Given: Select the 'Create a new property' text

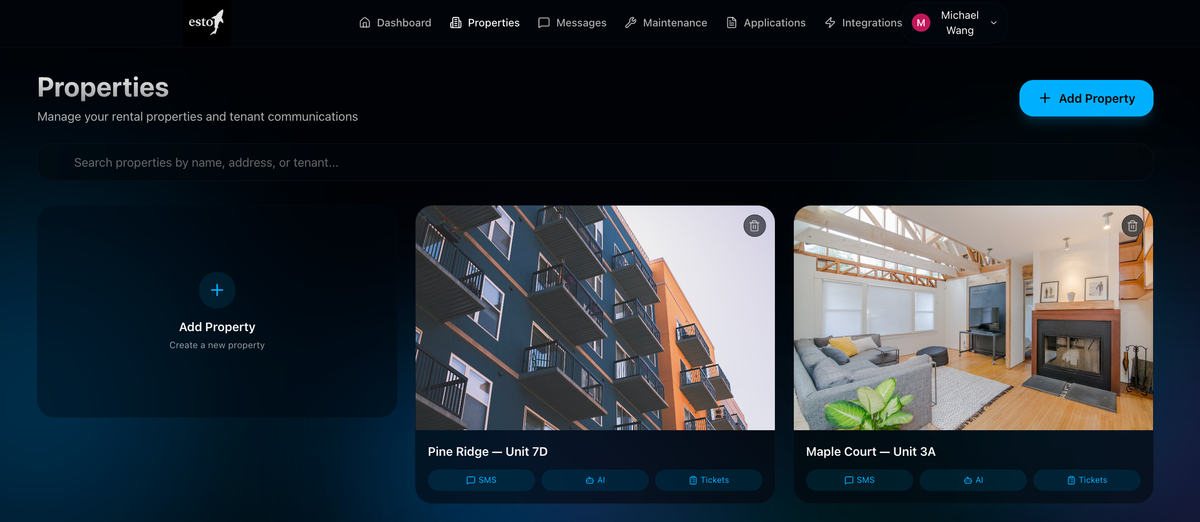Looking at the screenshot, I should tap(217, 345).
